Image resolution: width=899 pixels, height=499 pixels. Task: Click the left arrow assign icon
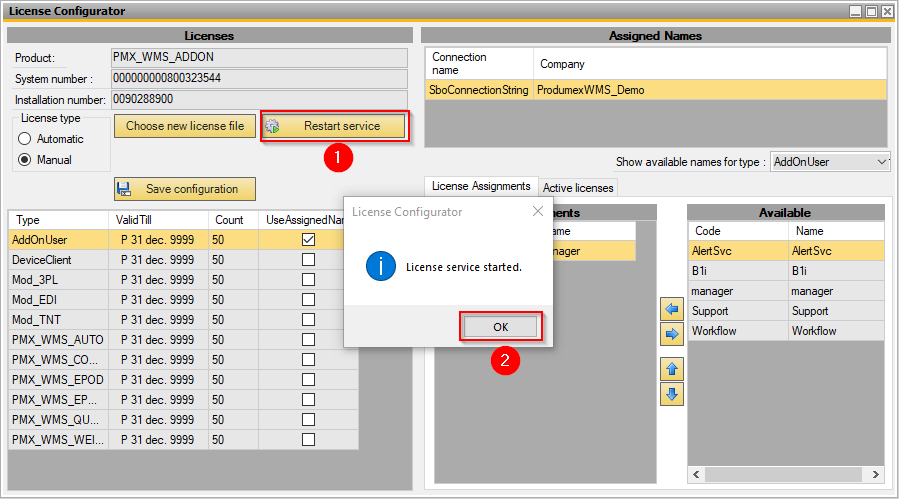(672, 310)
